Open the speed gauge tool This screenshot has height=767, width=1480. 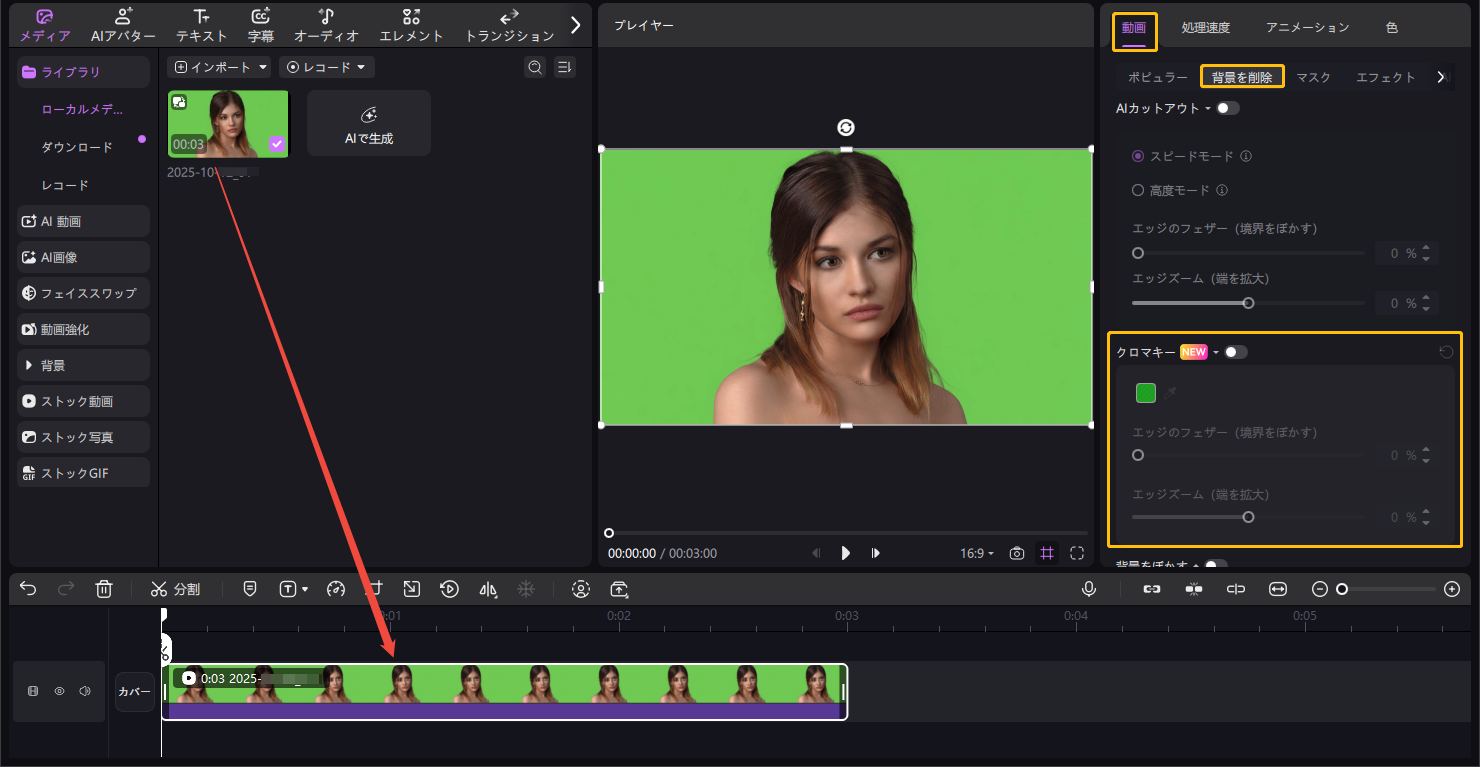tap(336, 589)
